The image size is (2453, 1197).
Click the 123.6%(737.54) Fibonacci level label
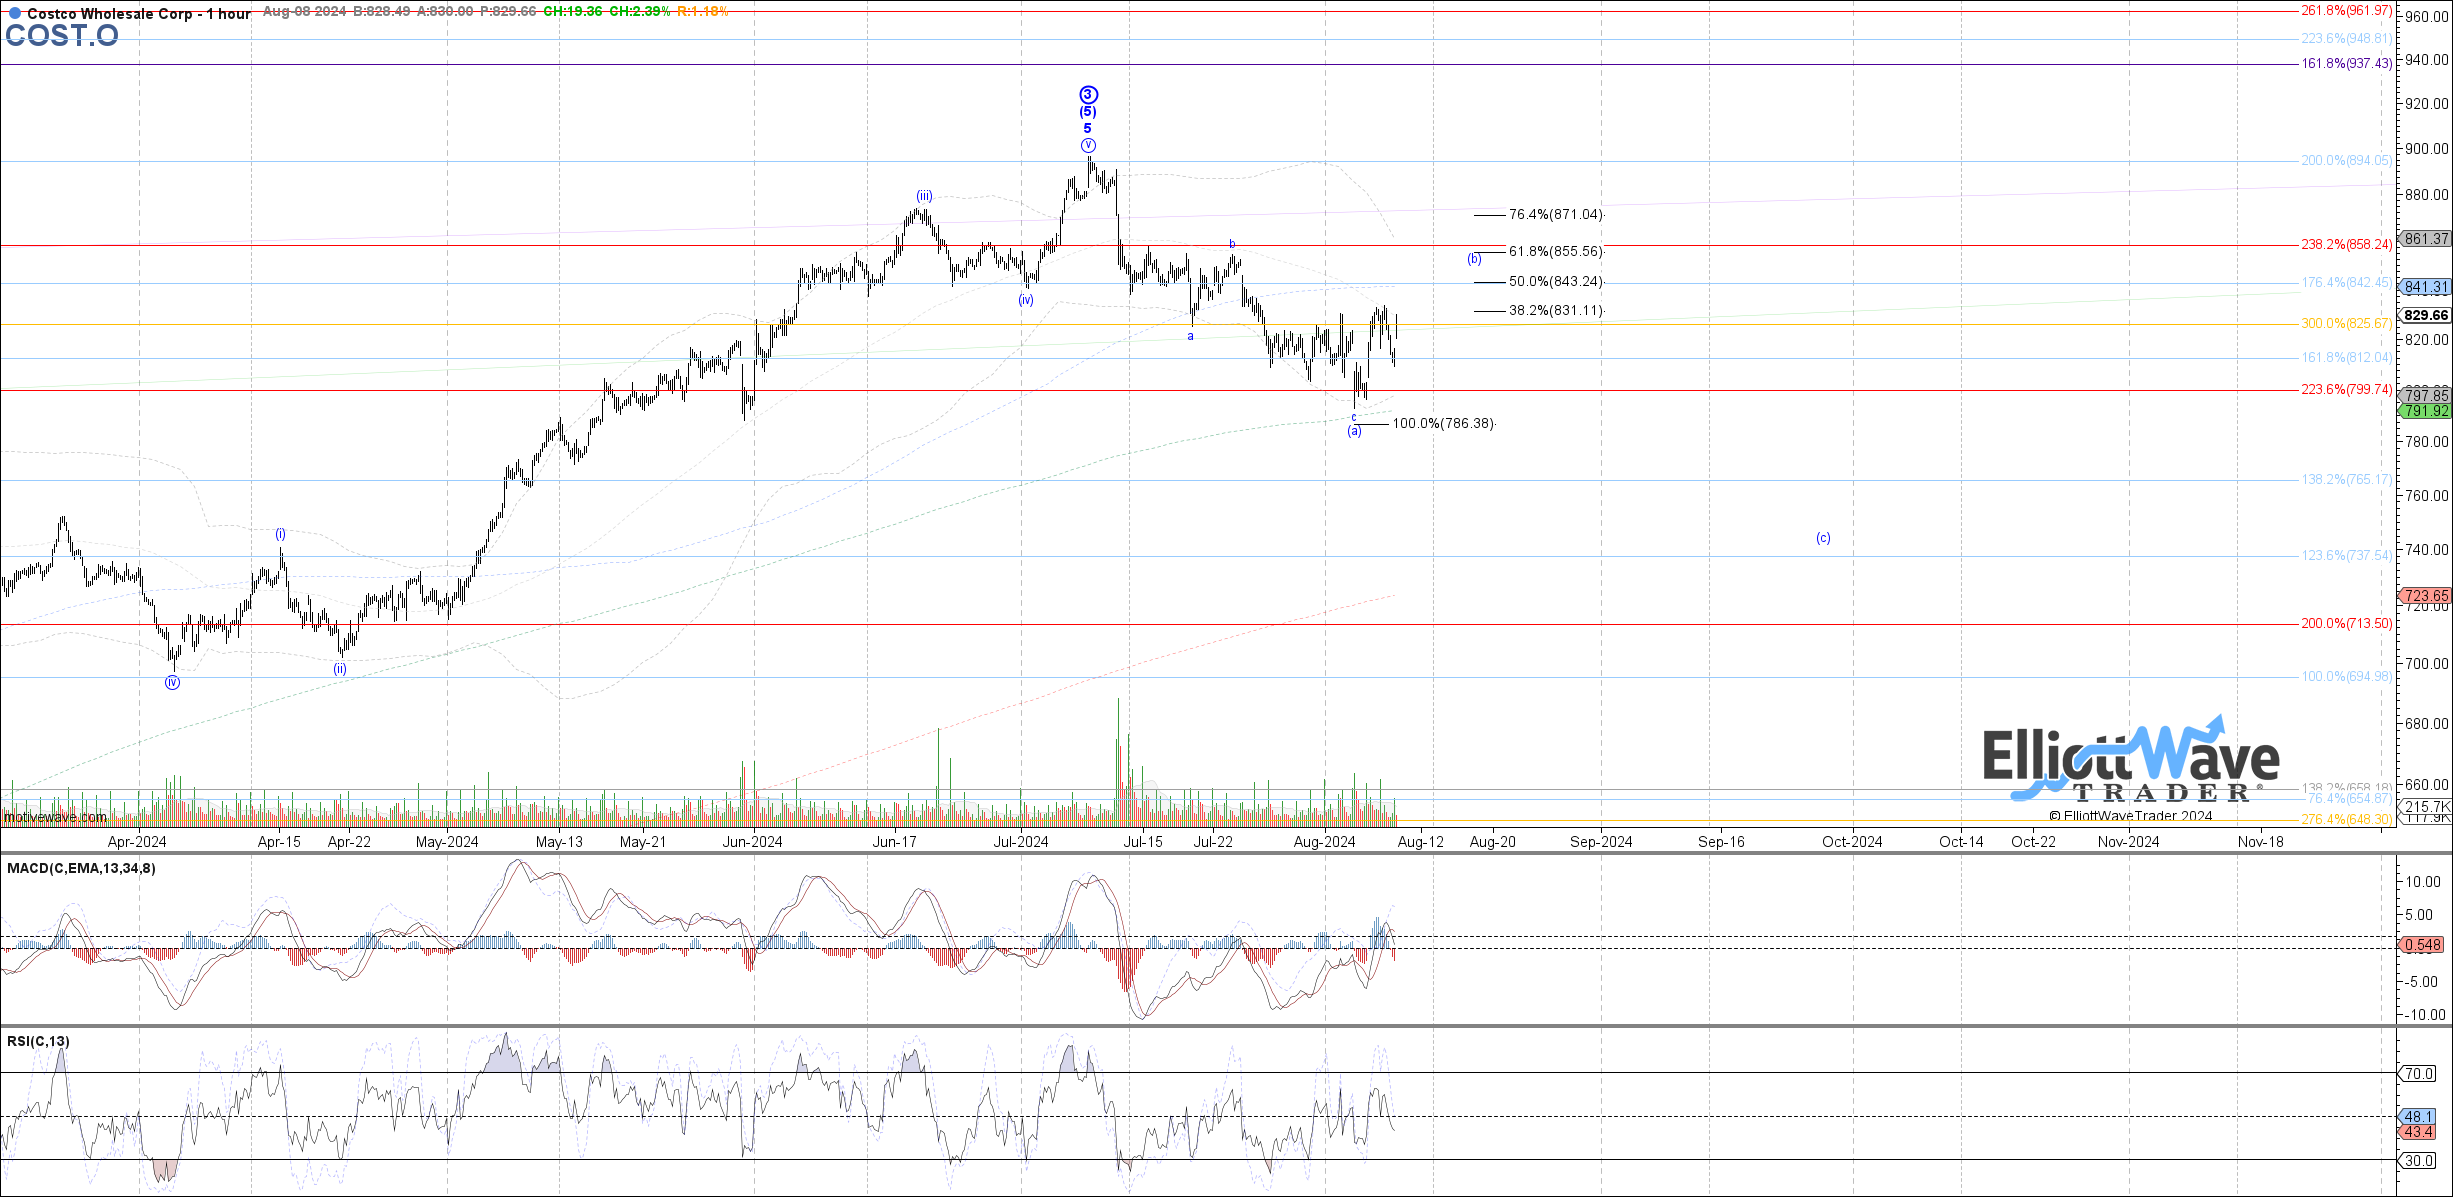tap(2346, 556)
